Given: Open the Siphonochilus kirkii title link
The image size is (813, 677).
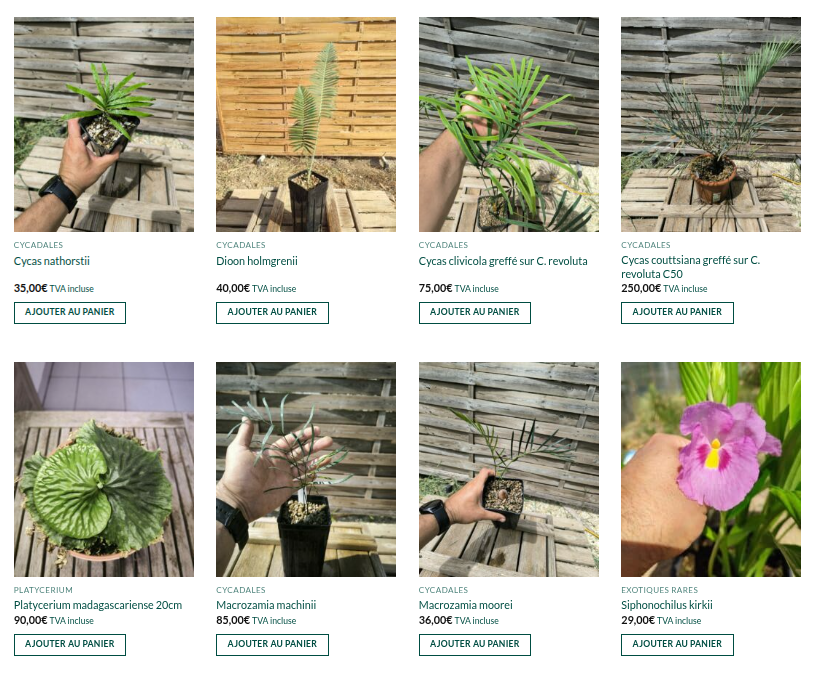Looking at the screenshot, I should click(x=667, y=605).
